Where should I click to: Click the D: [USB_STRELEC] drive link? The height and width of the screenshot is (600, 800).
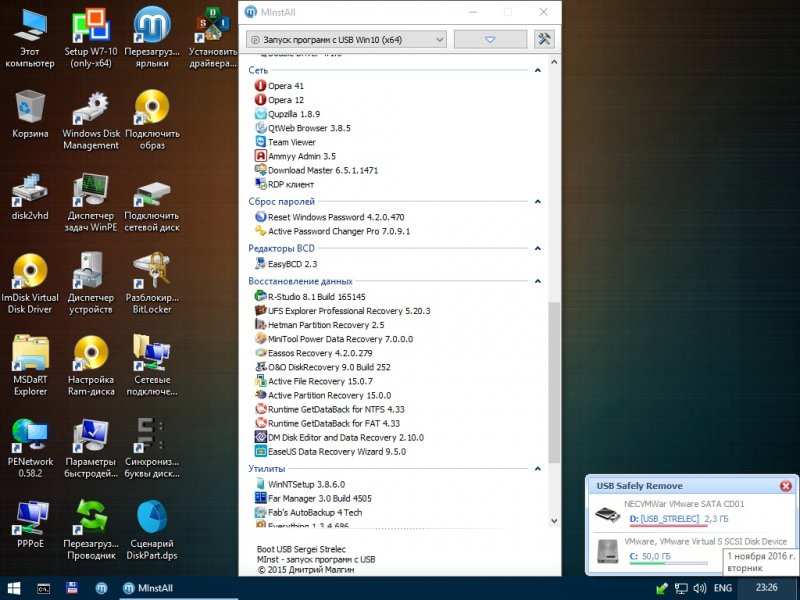[664, 519]
